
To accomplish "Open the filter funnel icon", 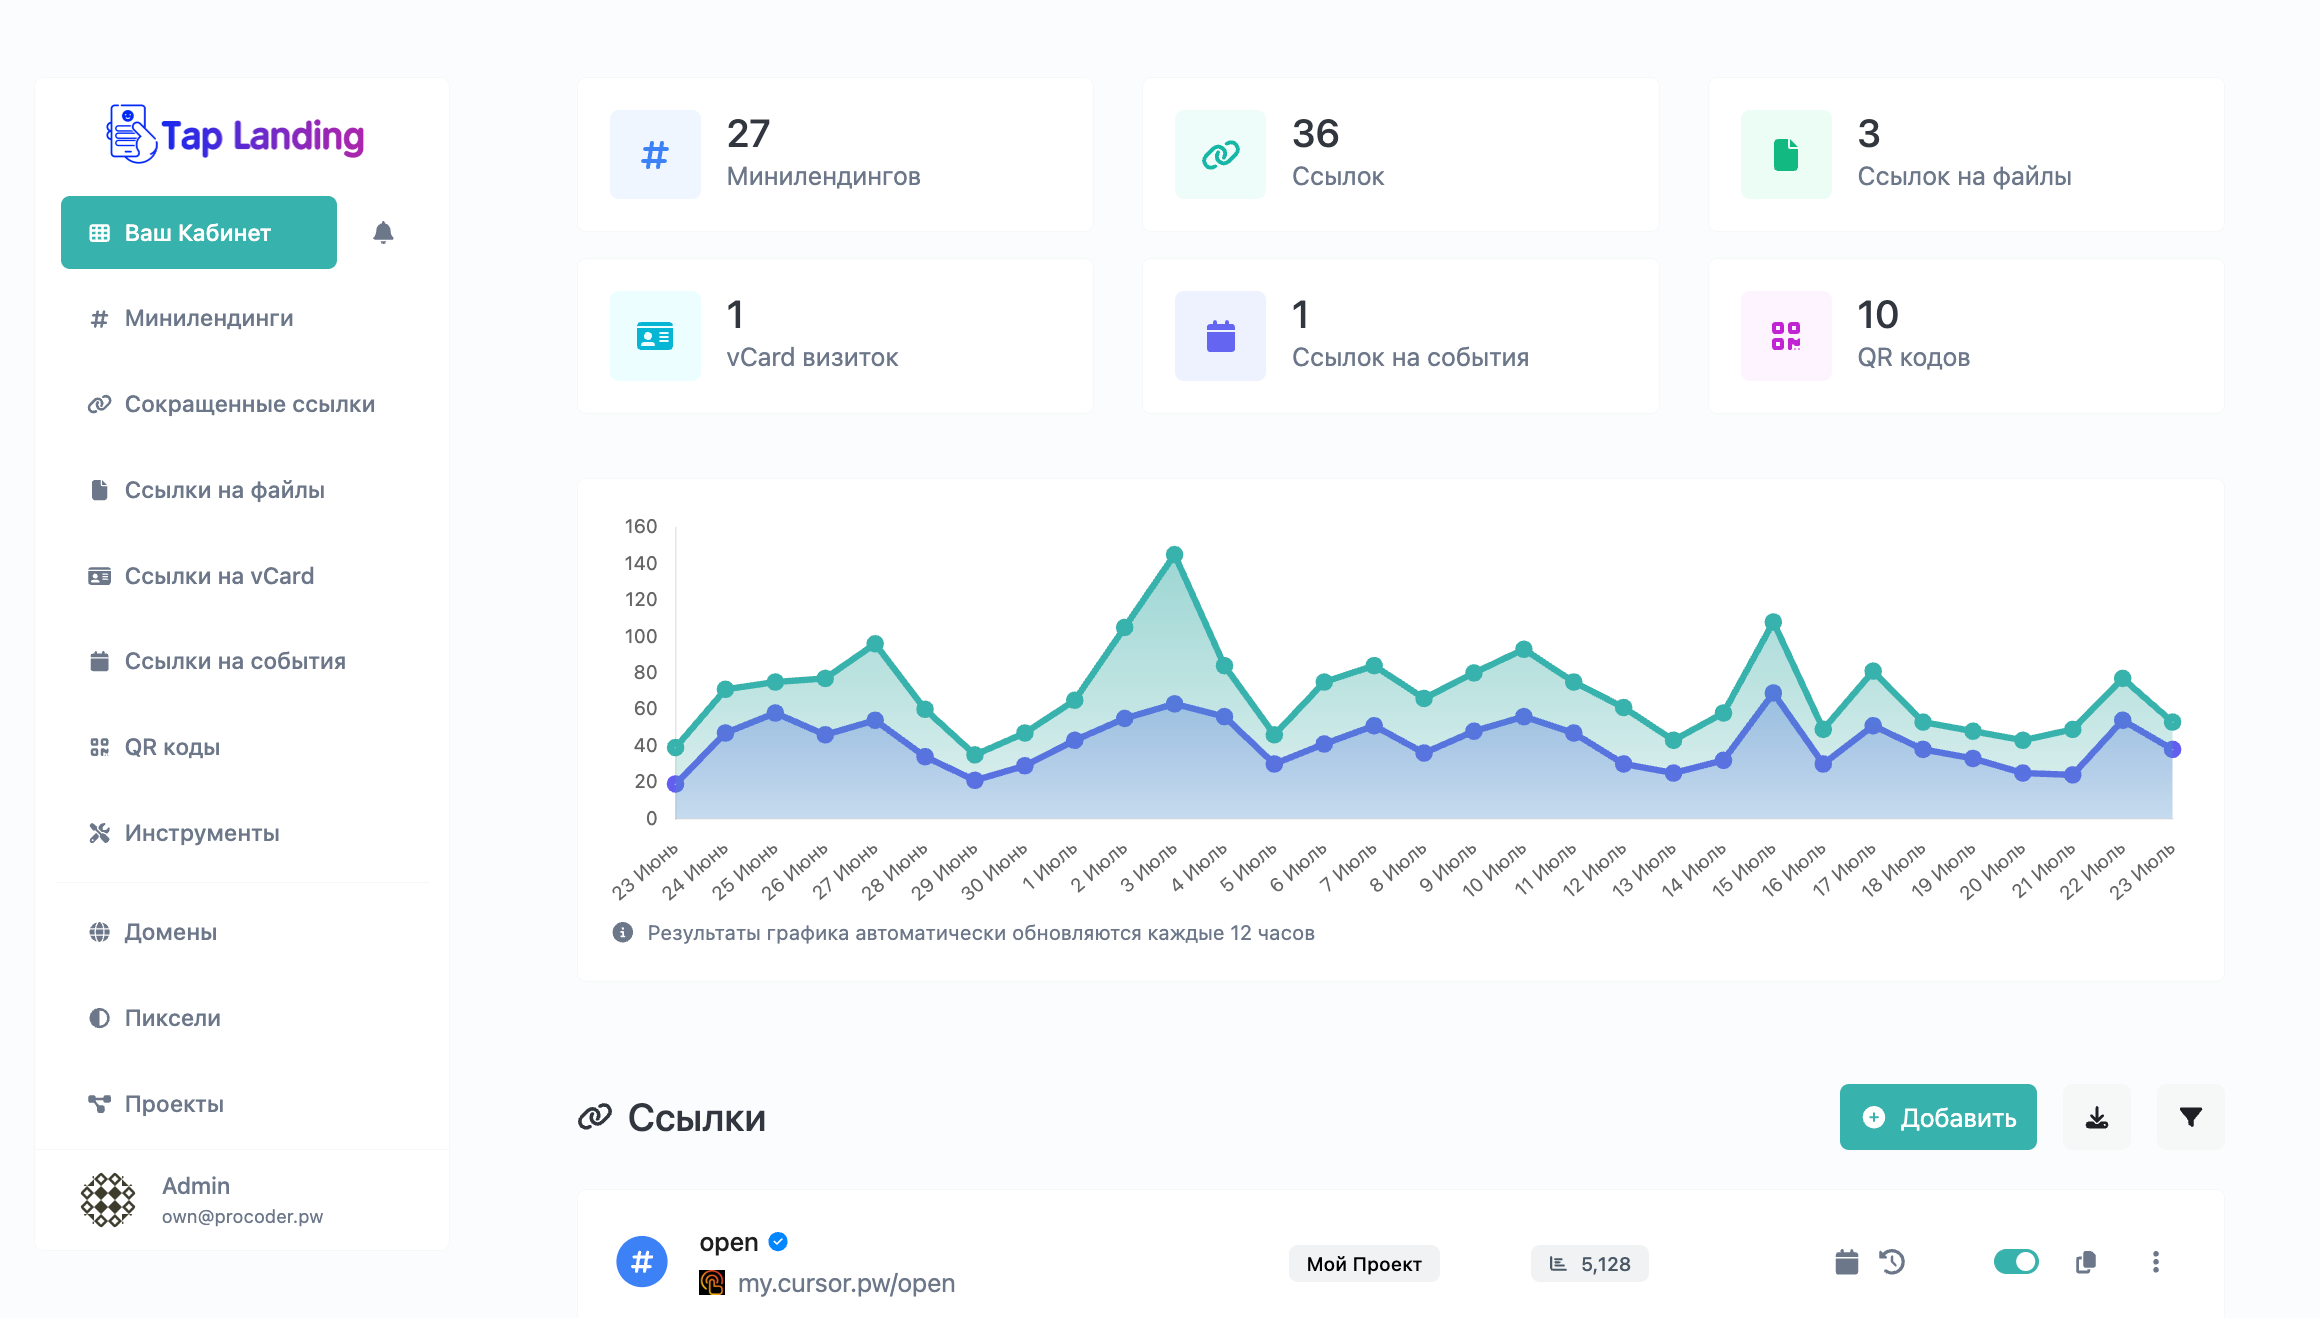I will (2190, 1117).
